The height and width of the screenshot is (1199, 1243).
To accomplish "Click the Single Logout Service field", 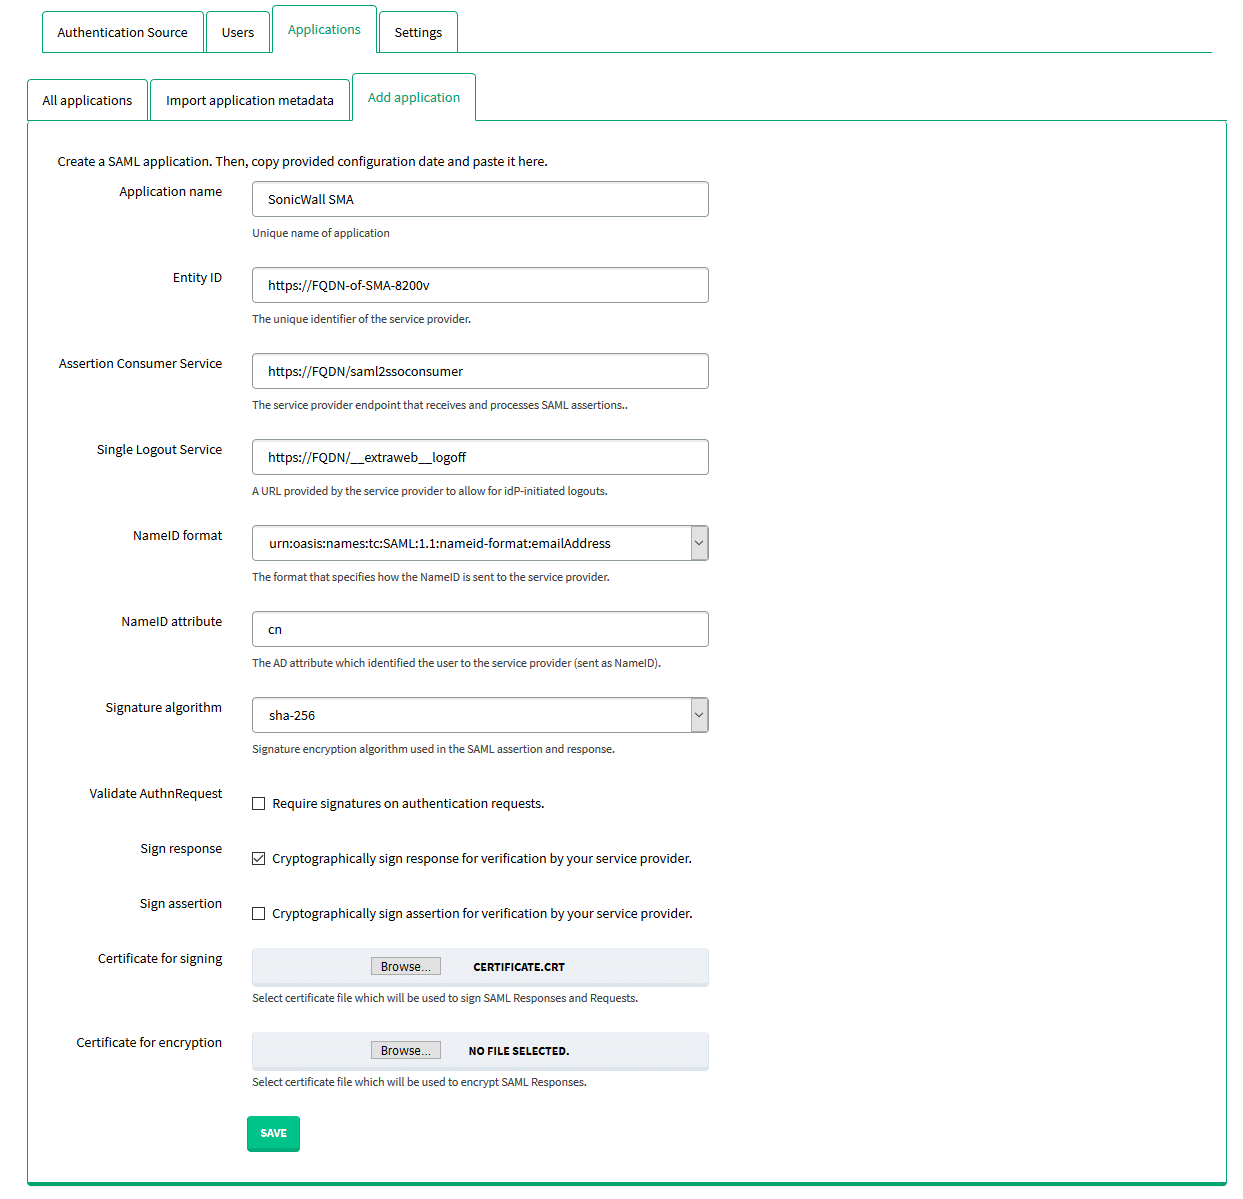I will click(x=480, y=457).
